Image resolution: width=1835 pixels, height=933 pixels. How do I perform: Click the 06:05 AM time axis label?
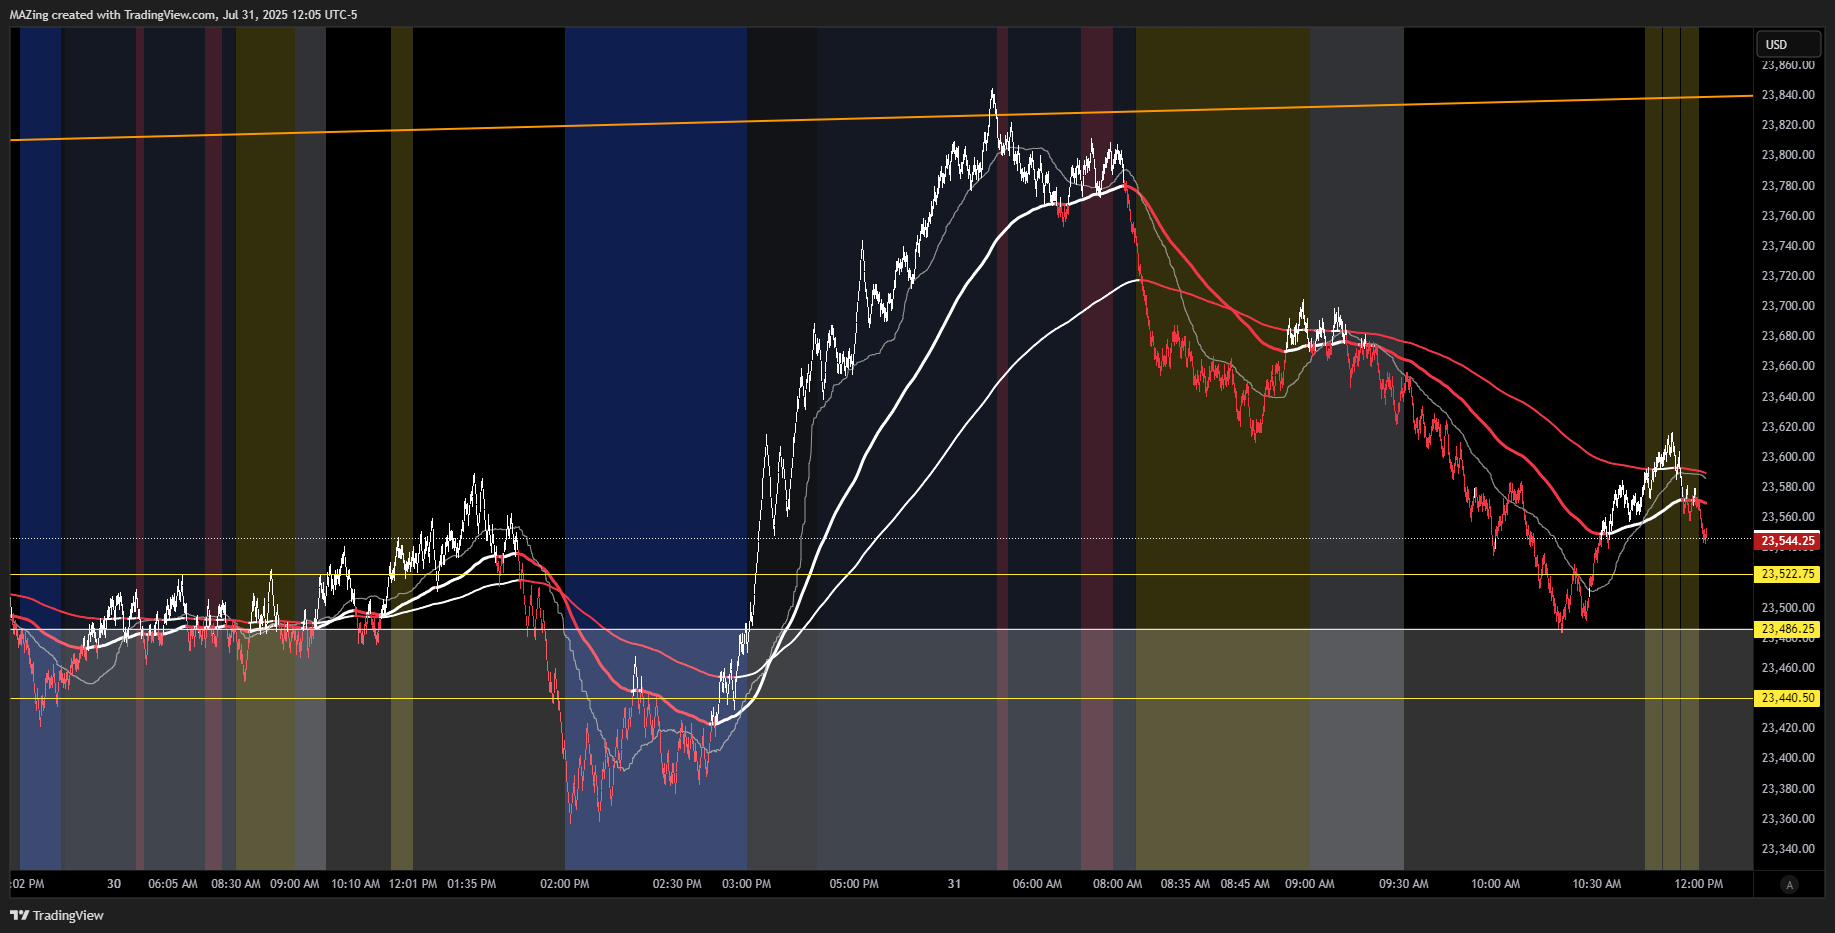tap(173, 884)
